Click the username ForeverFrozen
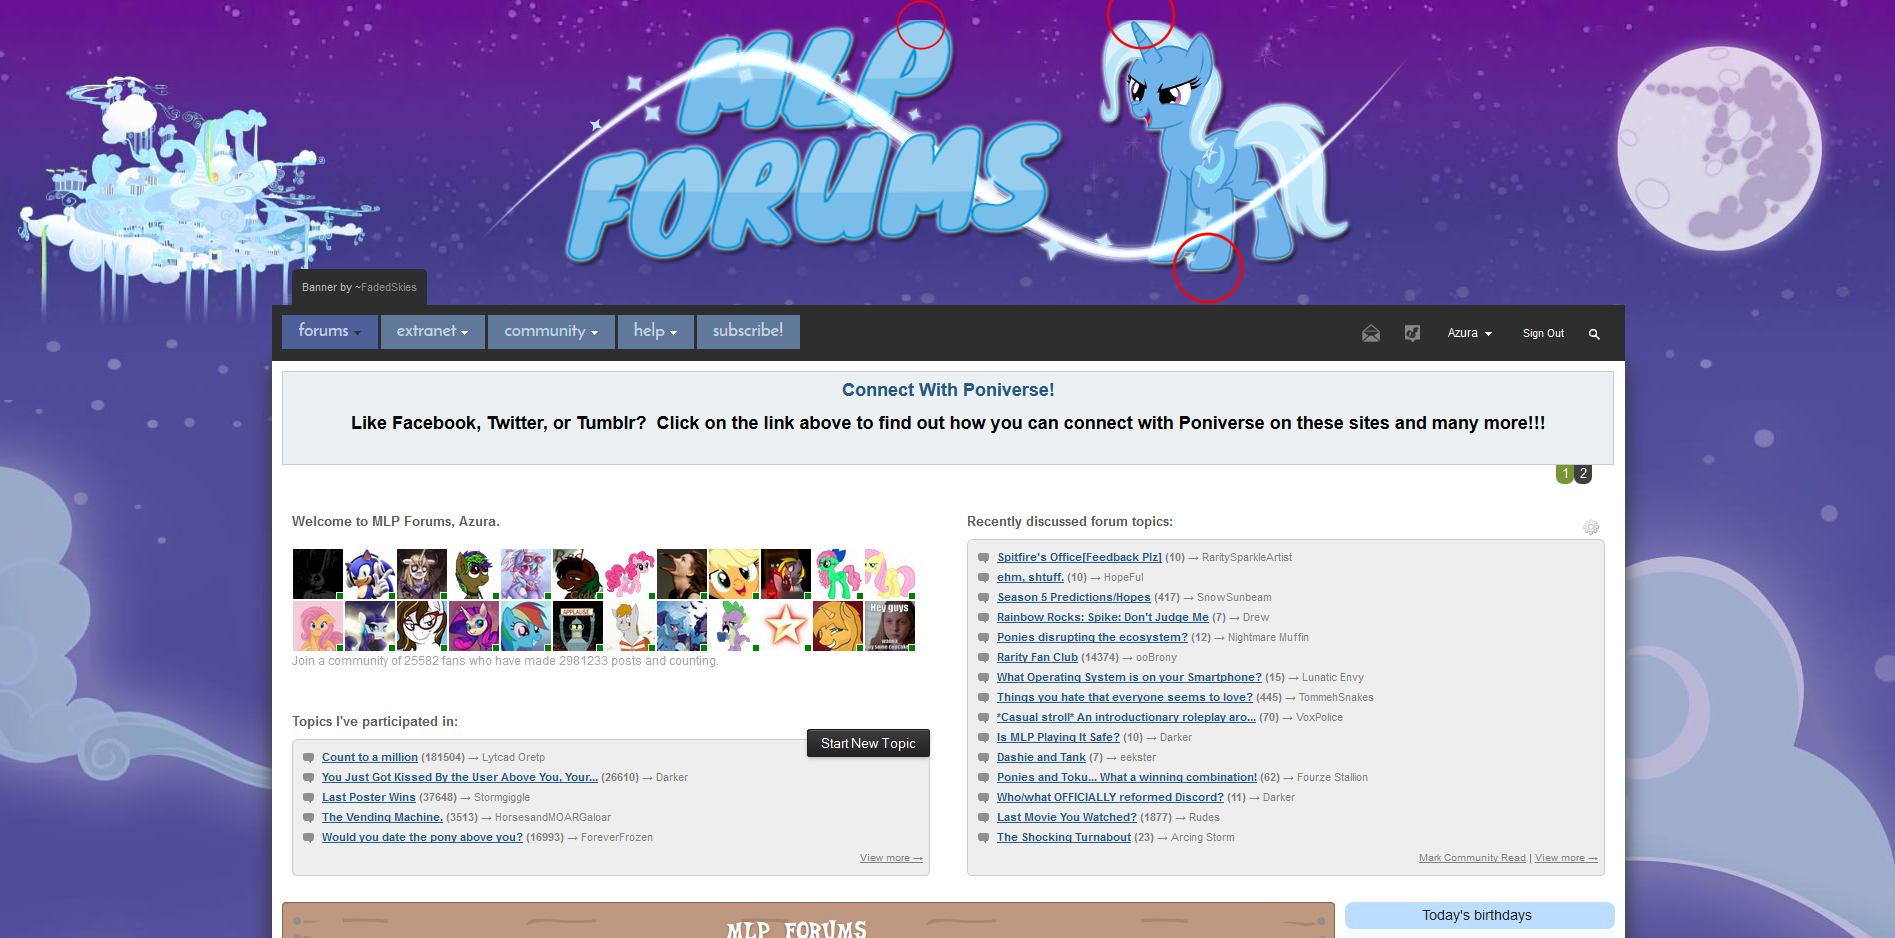1895x938 pixels. [x=617, y=838]
